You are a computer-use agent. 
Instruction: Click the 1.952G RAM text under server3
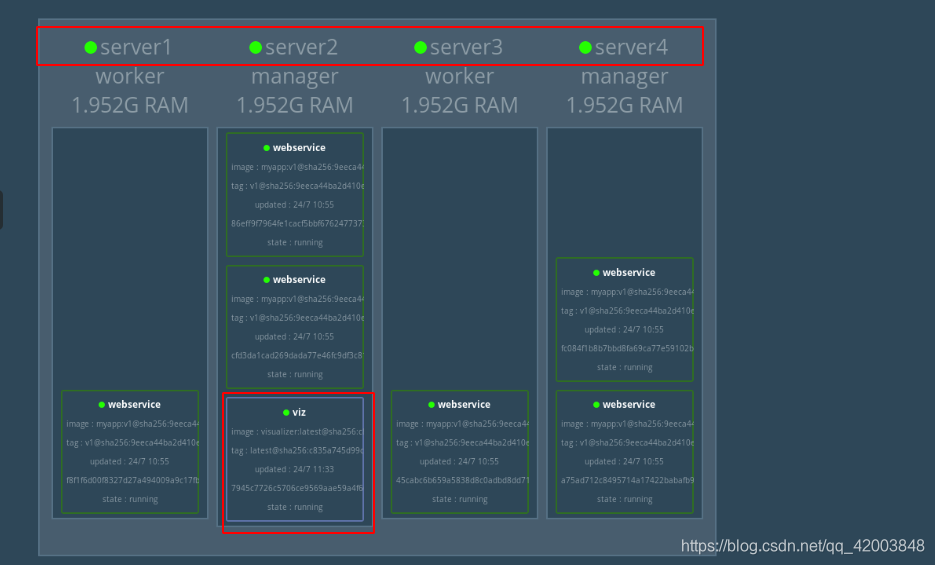point(460,105)
